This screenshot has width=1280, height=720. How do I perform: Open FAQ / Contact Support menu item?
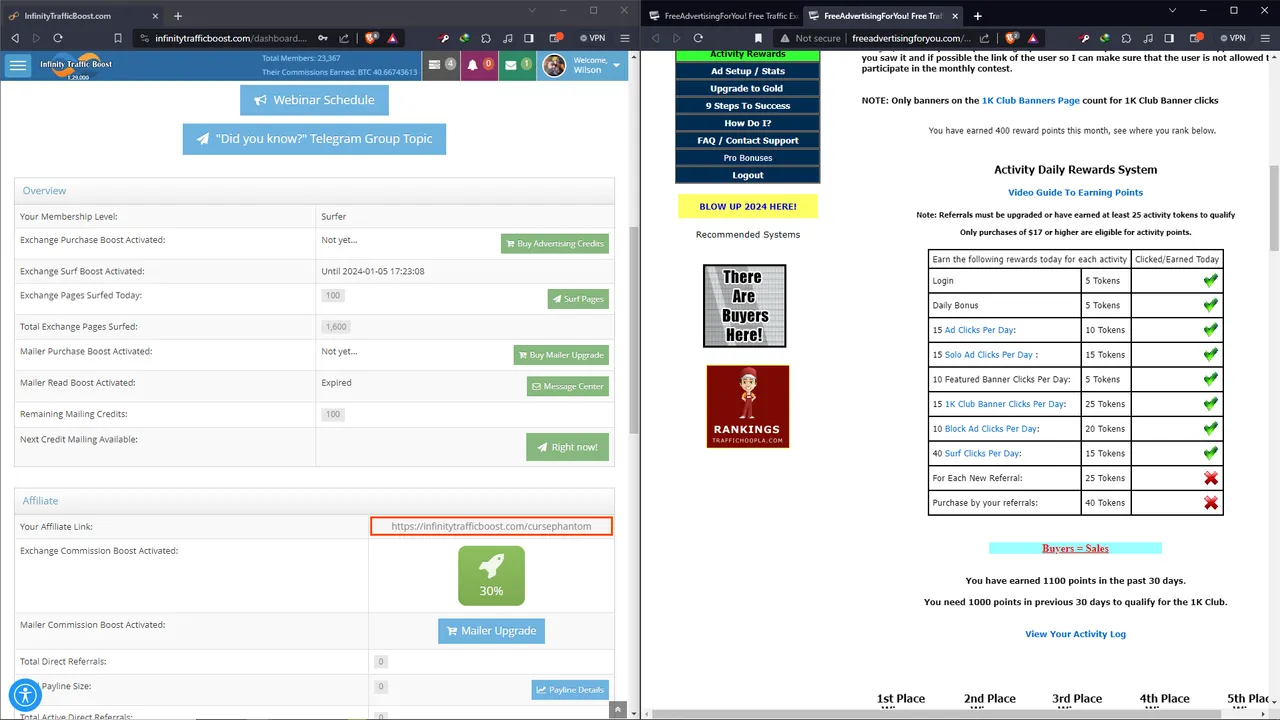[x=747, y=141]
